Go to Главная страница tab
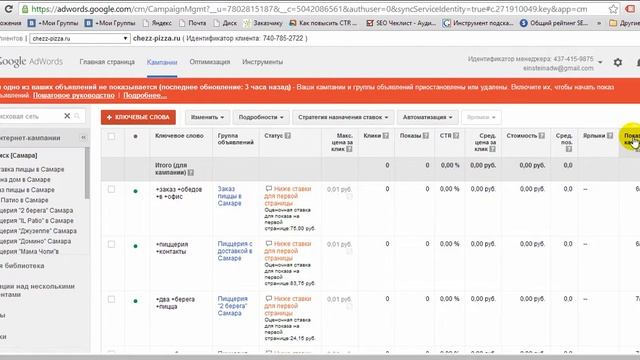This screenshot has height=360, width=640. pyautogui.click(x=107, y=62)
